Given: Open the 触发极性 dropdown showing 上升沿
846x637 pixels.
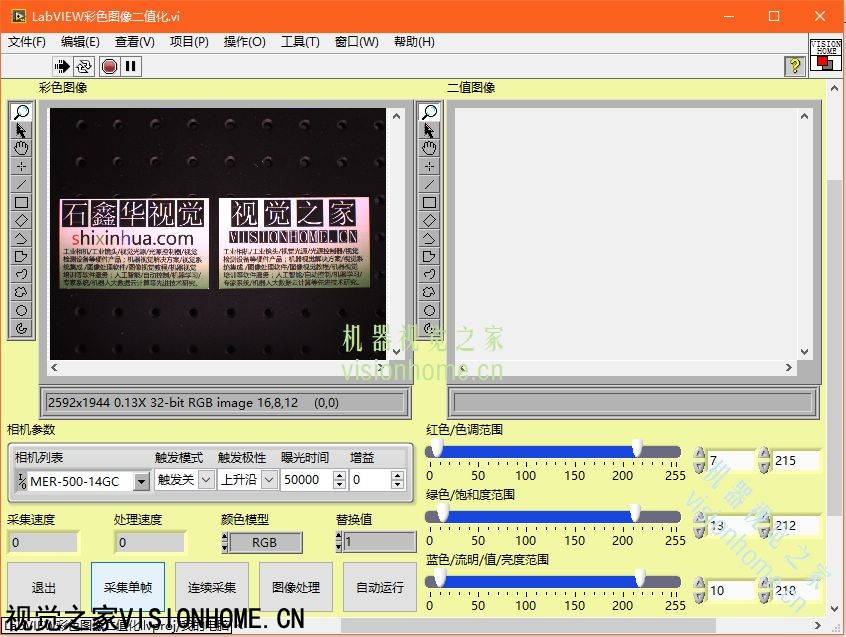Looking at the screenshot, I should click(270, 480).
